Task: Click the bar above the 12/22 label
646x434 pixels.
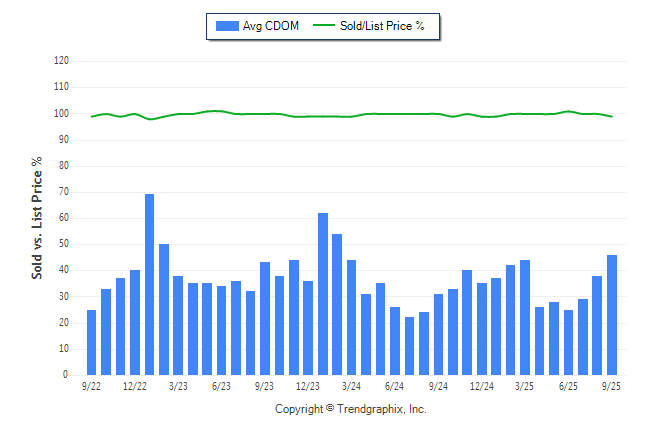Action: pos(135,322)
